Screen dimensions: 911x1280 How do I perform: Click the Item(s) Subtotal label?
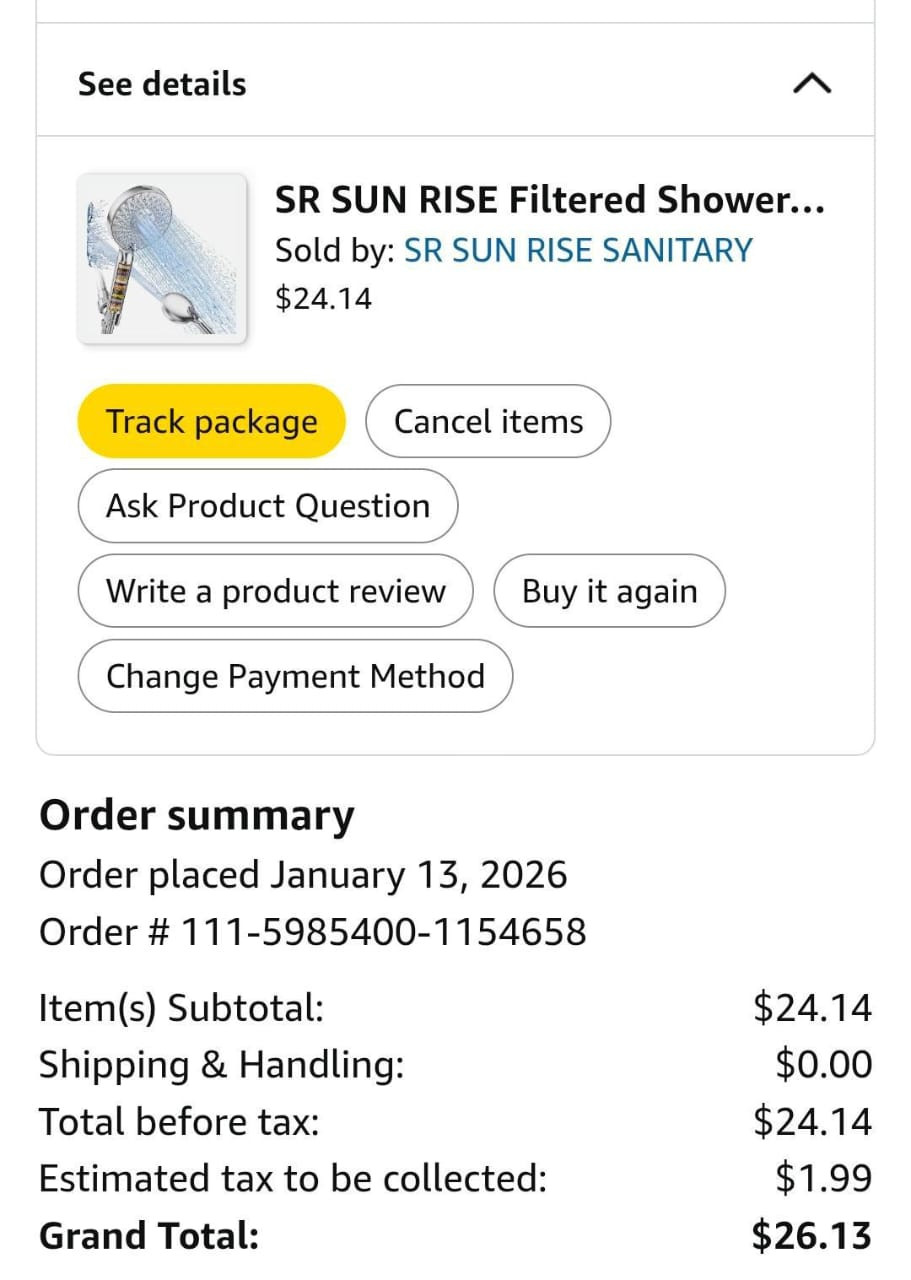(181, 1007)
